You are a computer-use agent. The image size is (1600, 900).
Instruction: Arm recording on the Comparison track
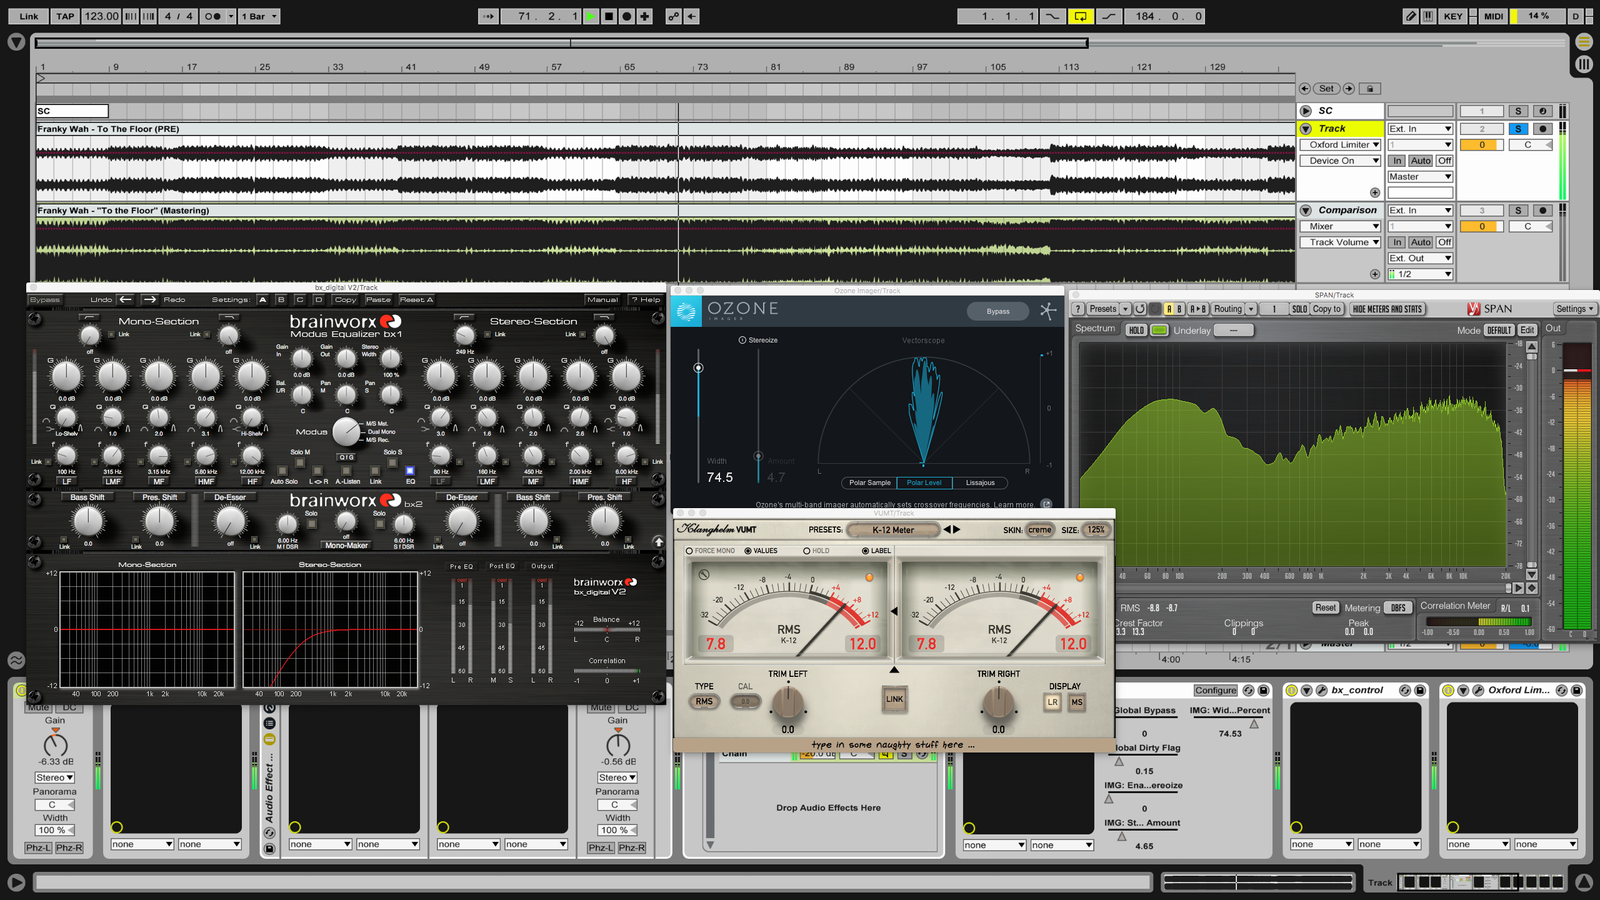[x=1543, y=211]
